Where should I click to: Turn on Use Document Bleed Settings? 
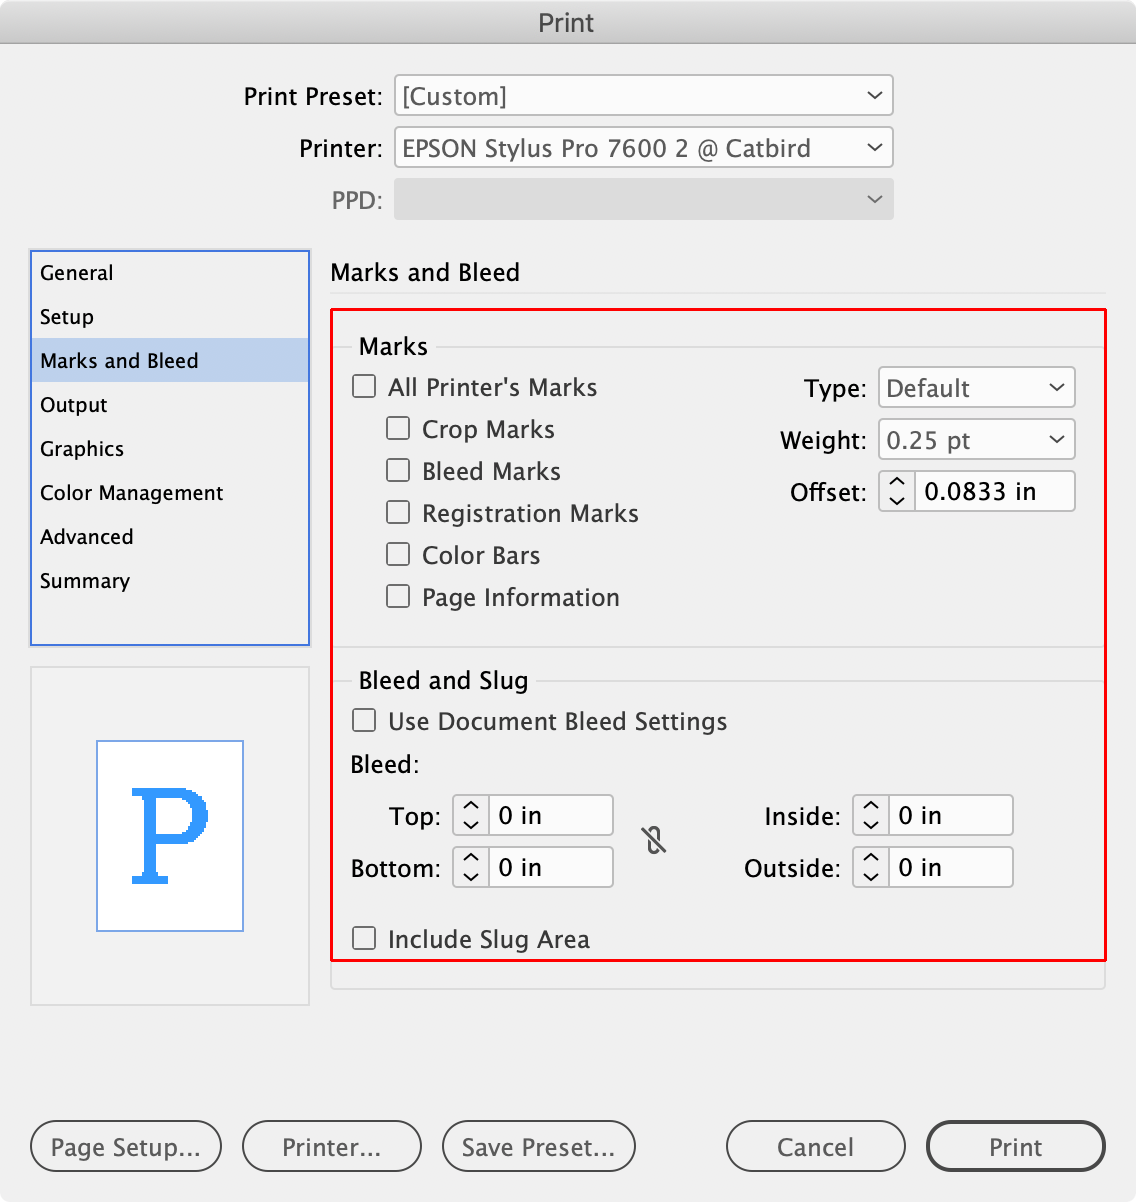pos(363,720)
